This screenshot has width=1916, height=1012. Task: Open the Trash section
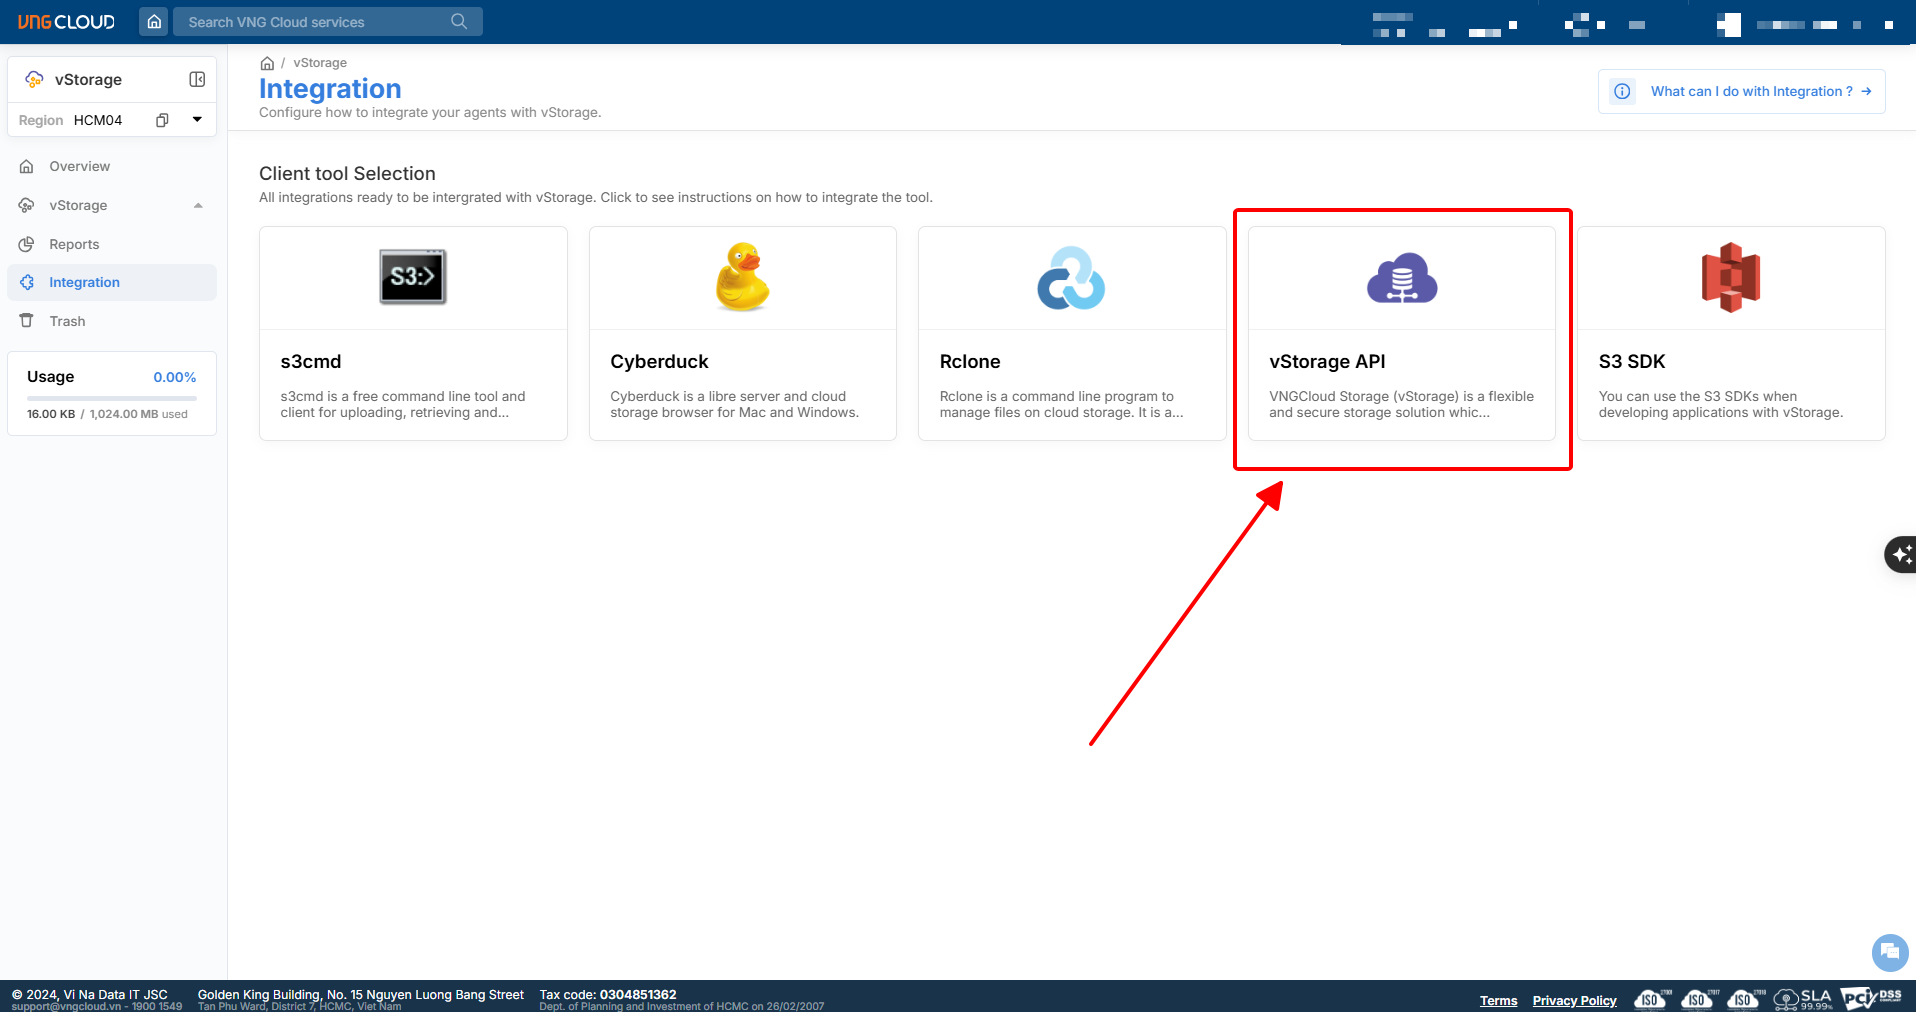(67, 321)
